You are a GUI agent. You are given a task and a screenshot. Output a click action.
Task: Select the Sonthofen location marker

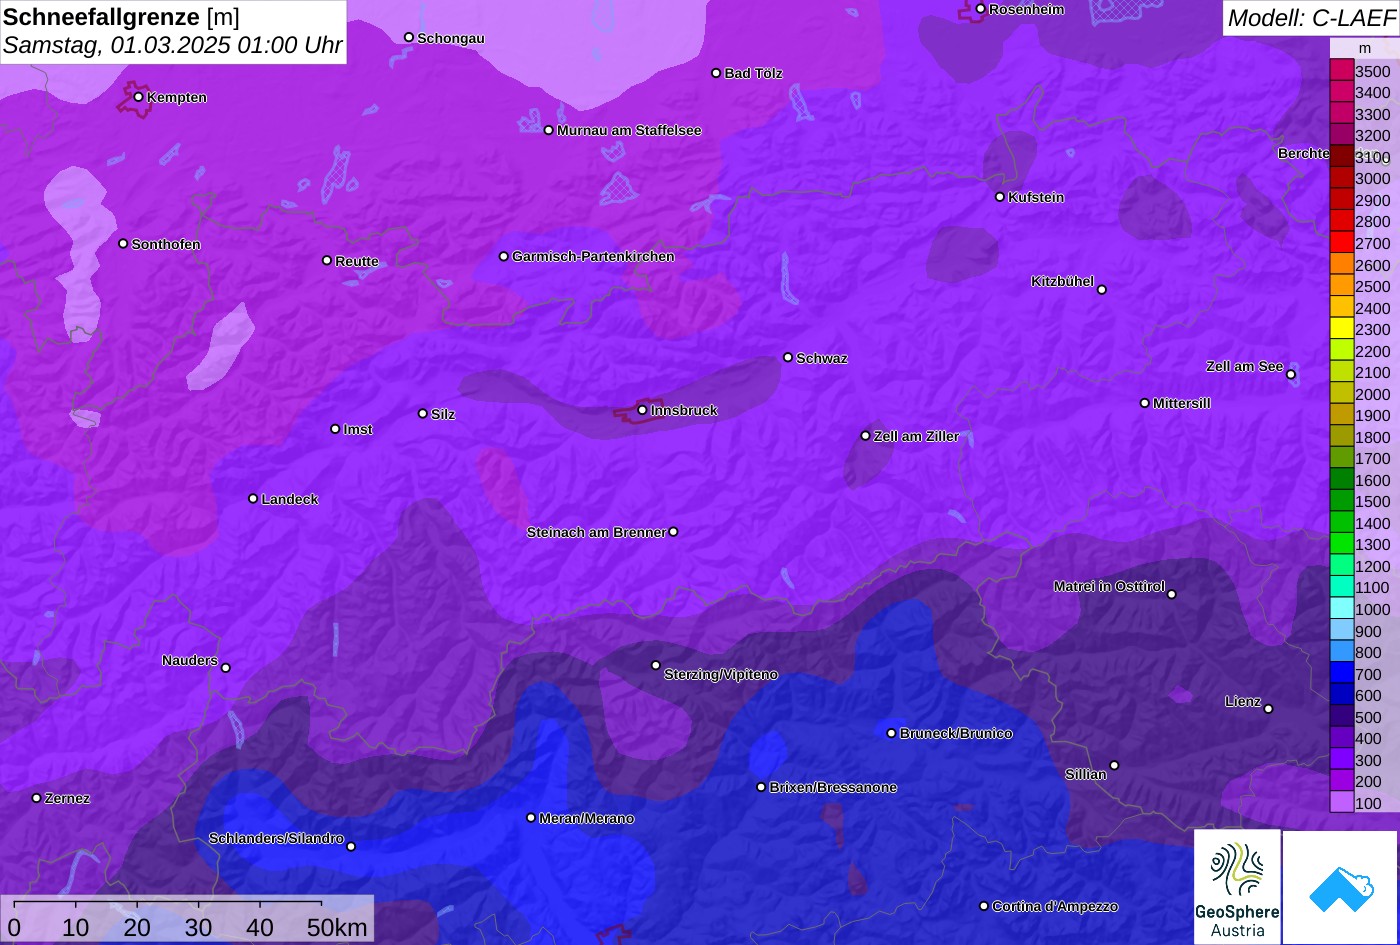[x=123, y=244]
